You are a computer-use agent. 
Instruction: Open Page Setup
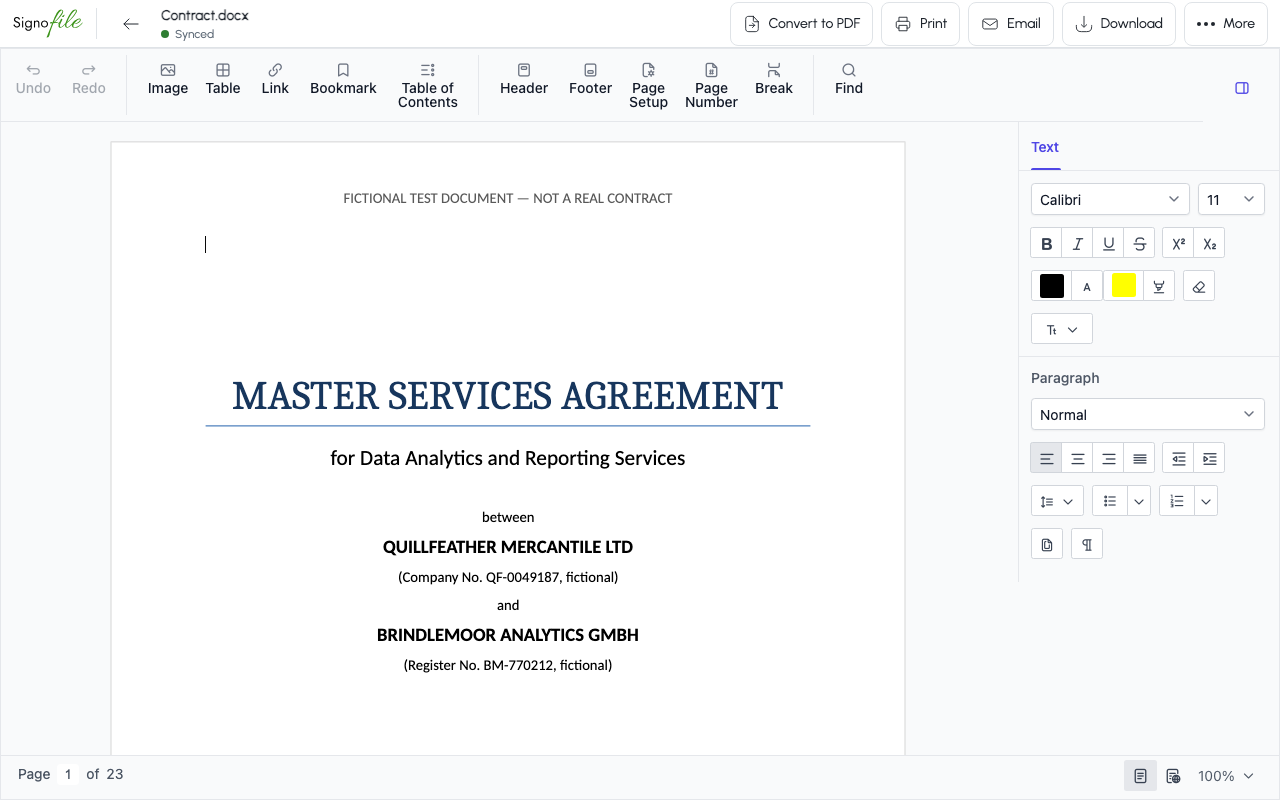(648, 85)
